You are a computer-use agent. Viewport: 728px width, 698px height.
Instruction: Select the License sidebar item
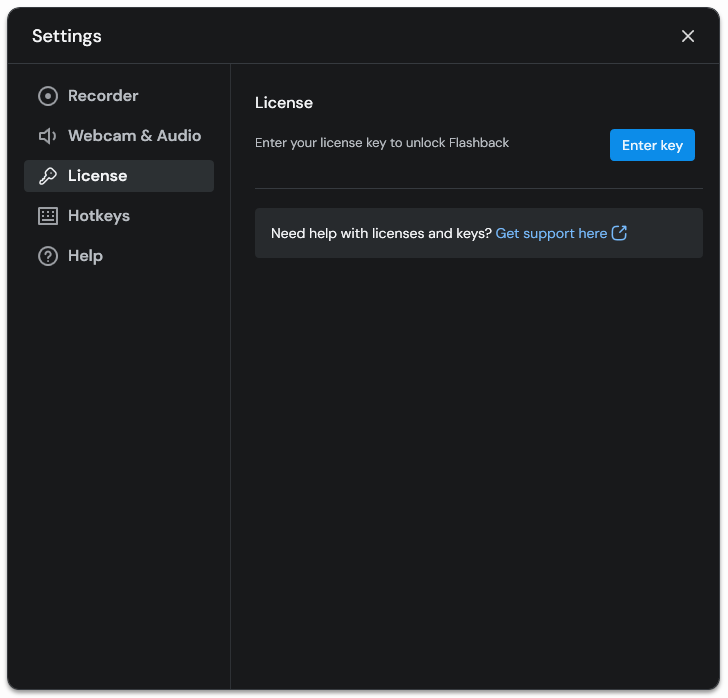[x=98, y=176]
